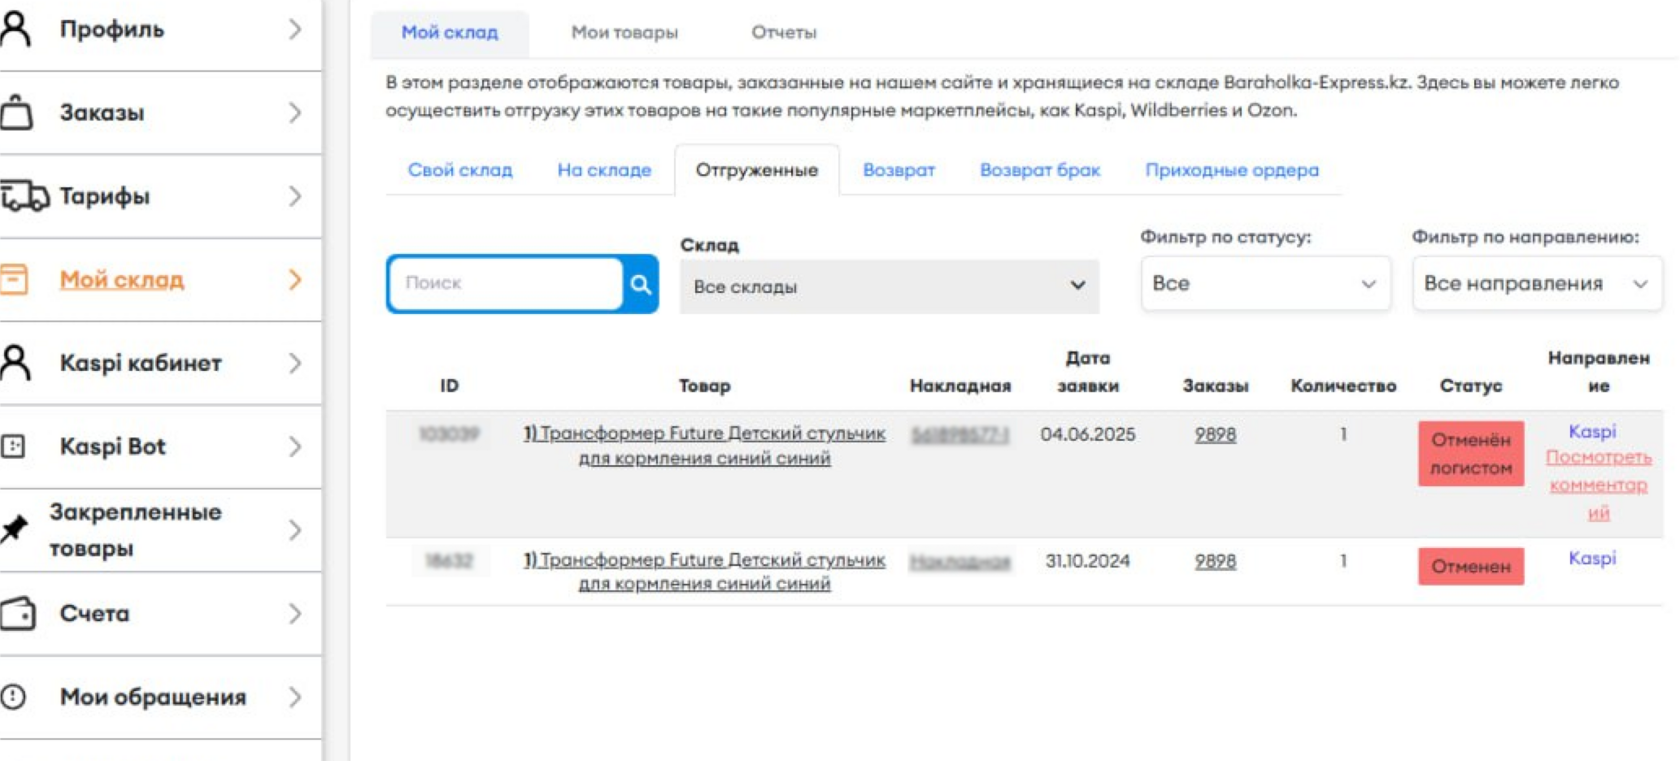Open the Приходные ордера tab
The width and height of the screenshot is (1680, 761).
(1231, 170)
